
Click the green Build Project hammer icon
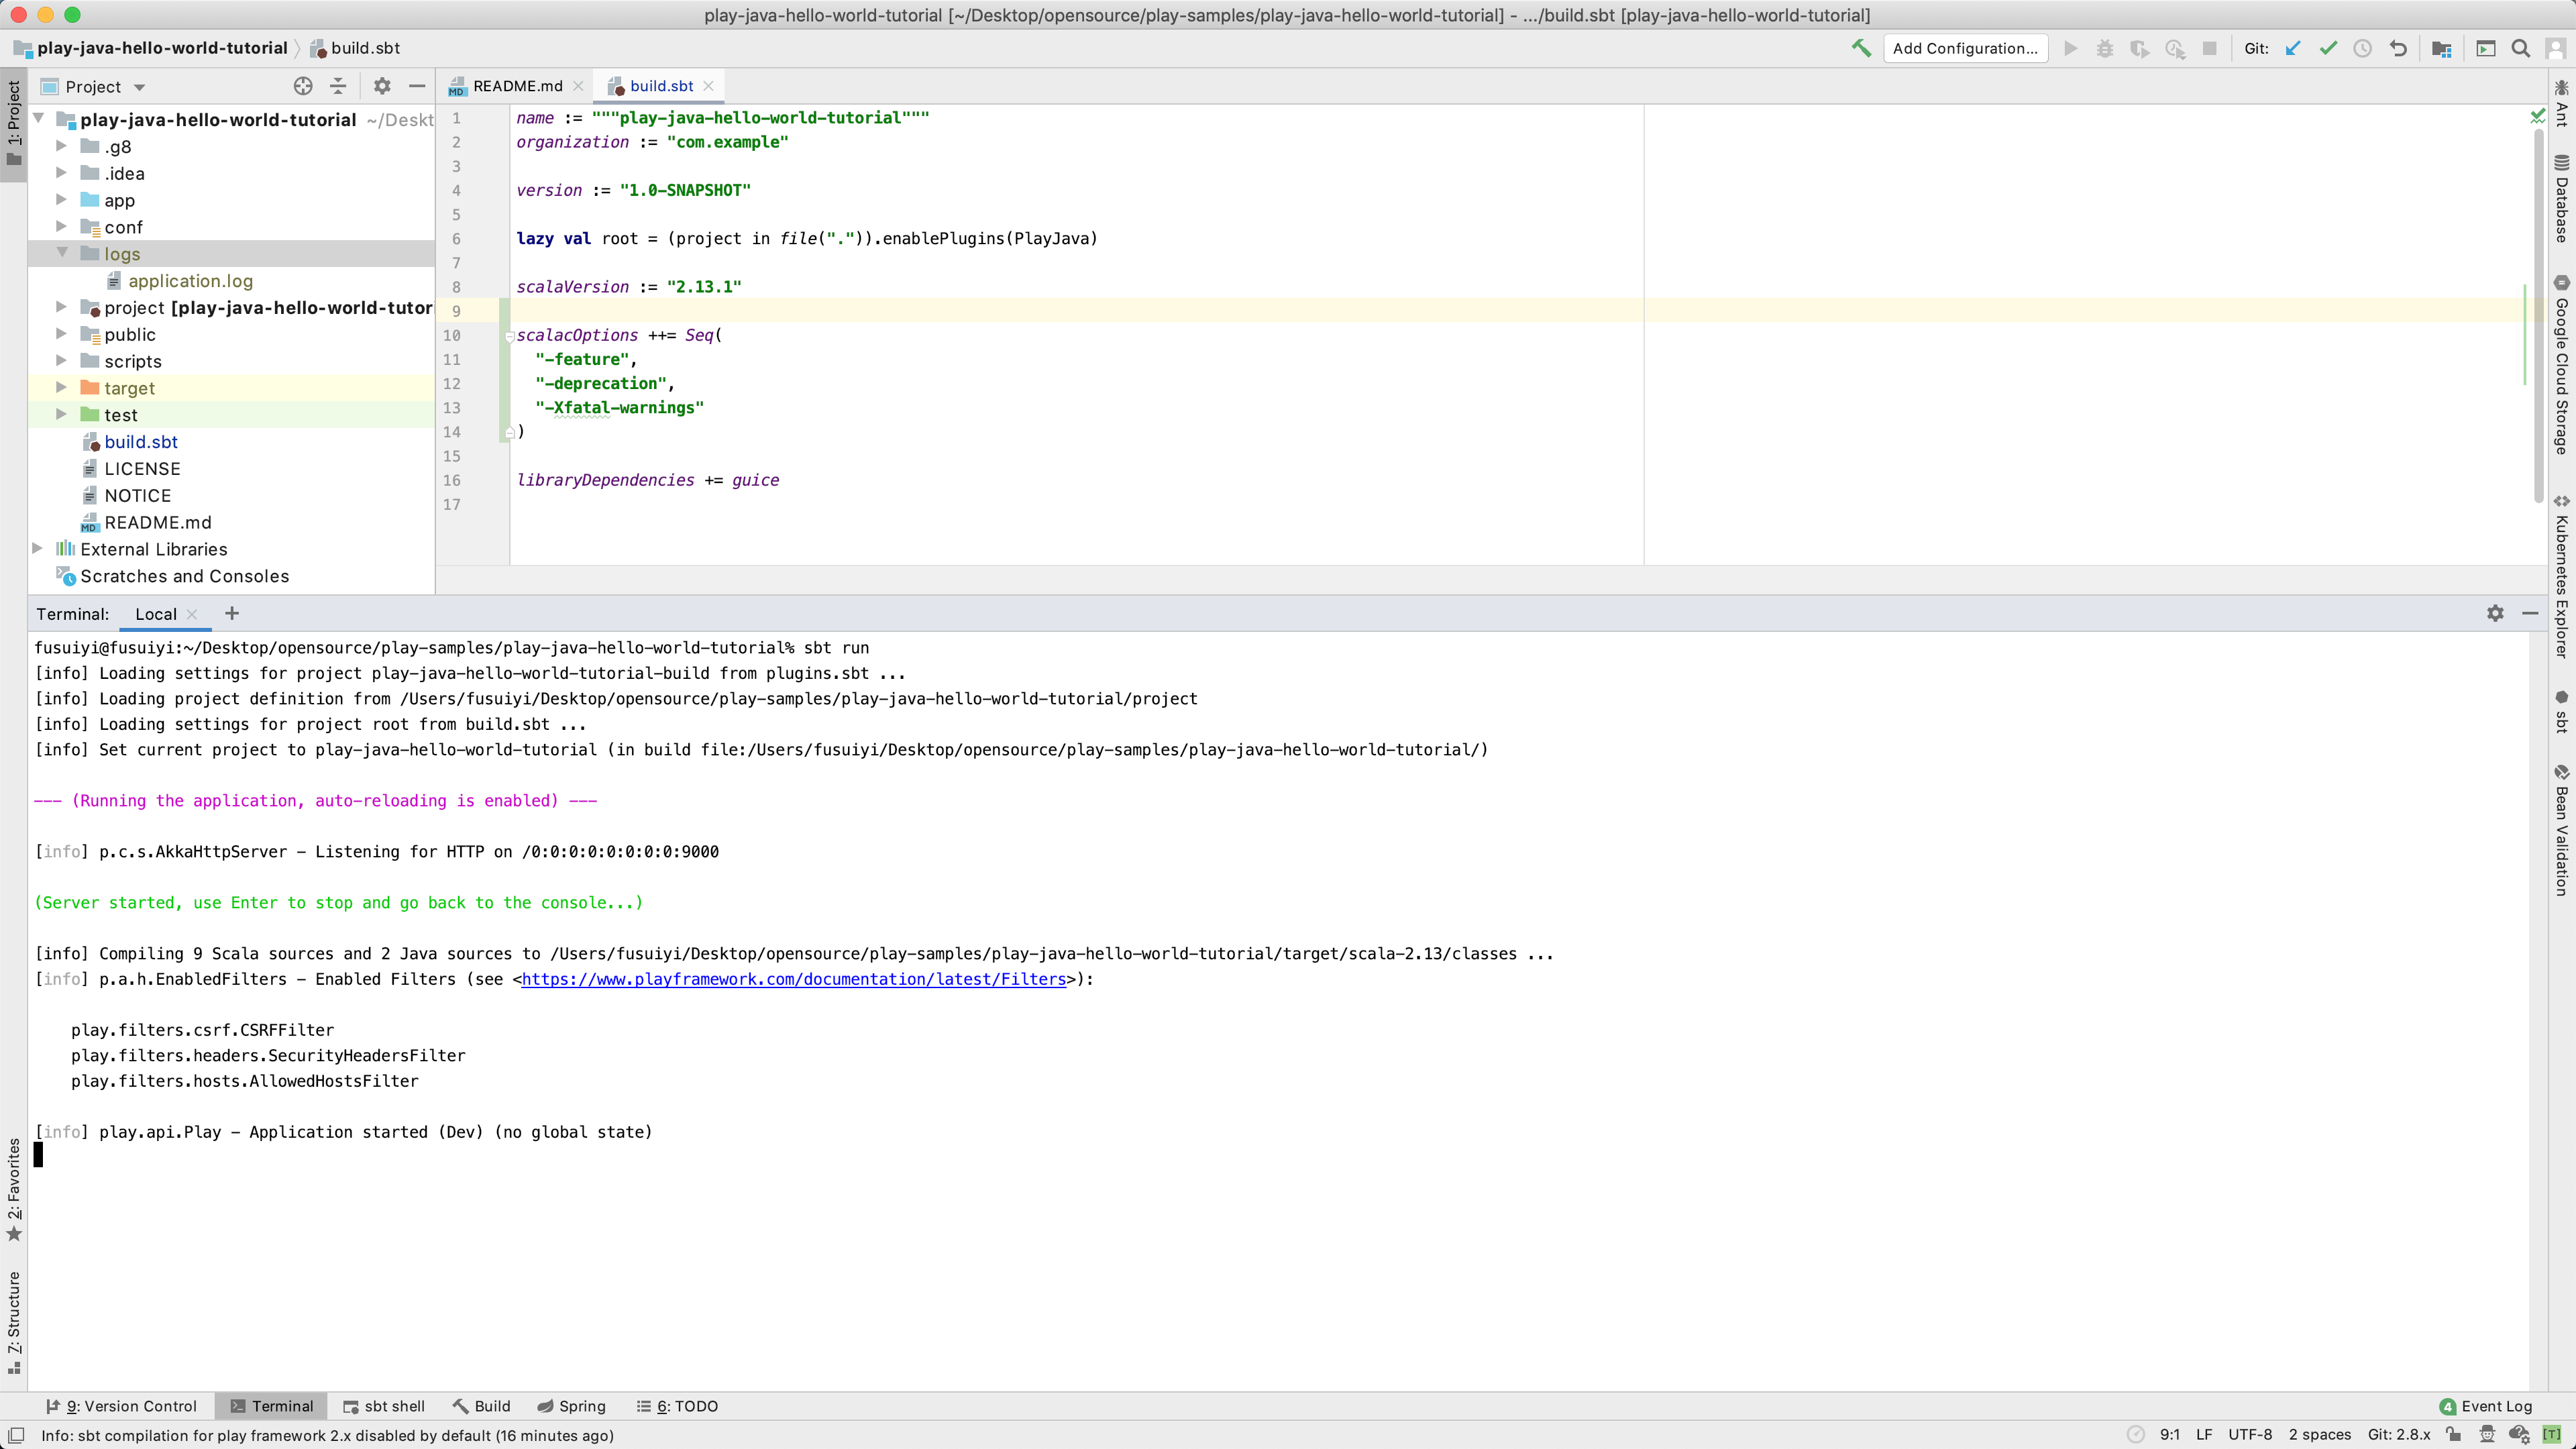(x=1860, y=48)
